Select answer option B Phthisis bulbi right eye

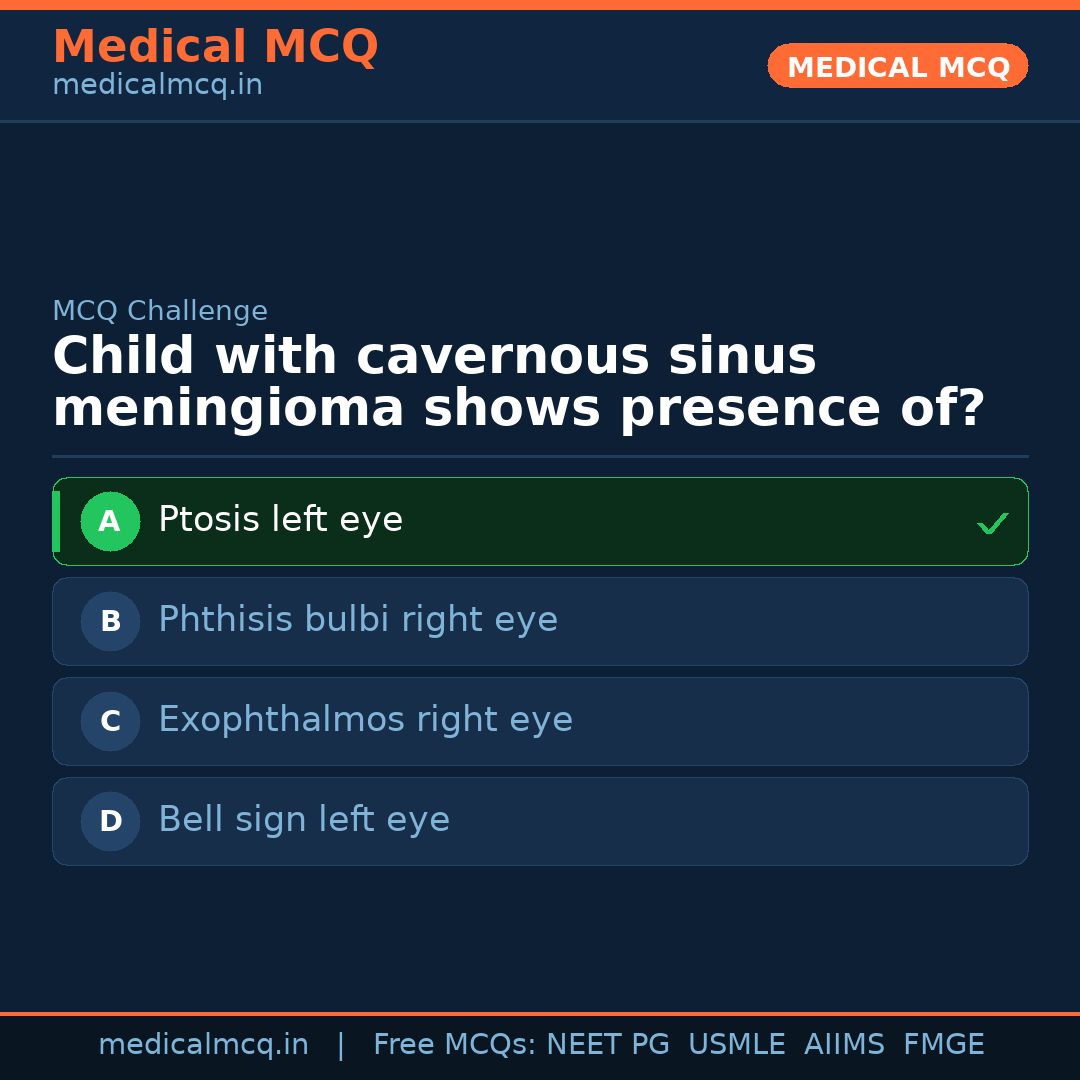pos(540,621)
